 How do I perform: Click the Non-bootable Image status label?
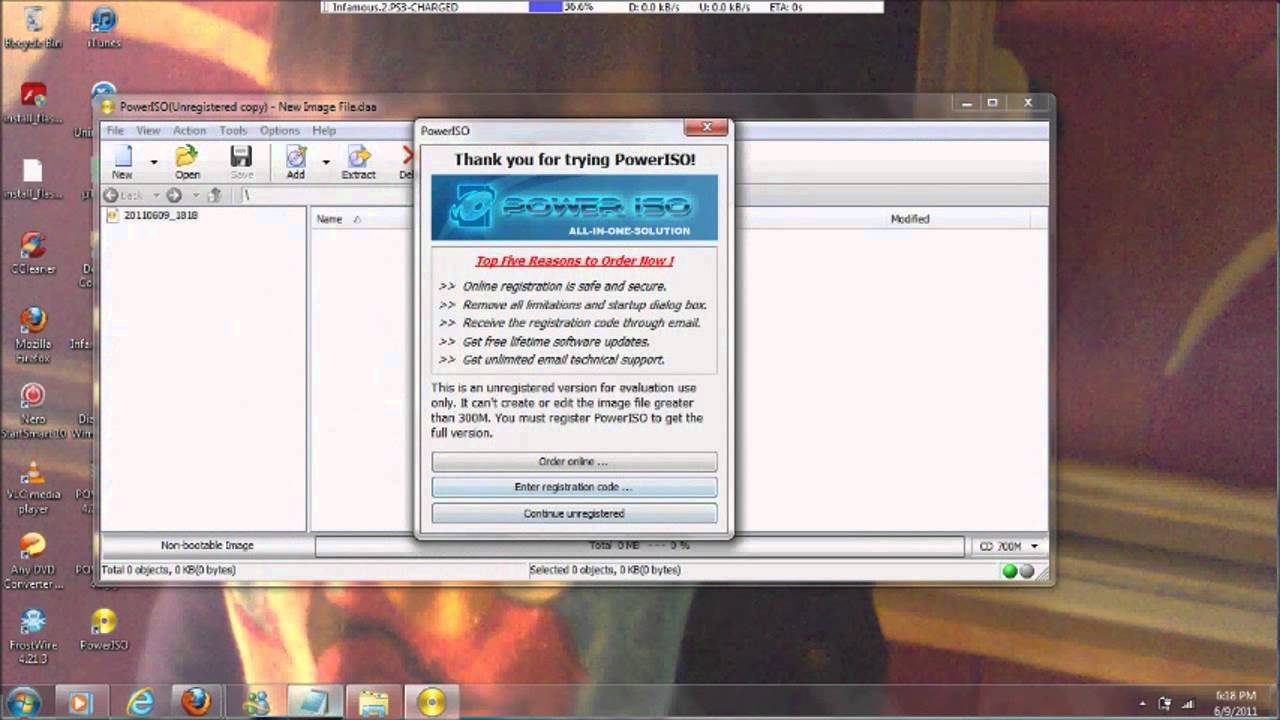pyautogui.click(x=207, y=546)
